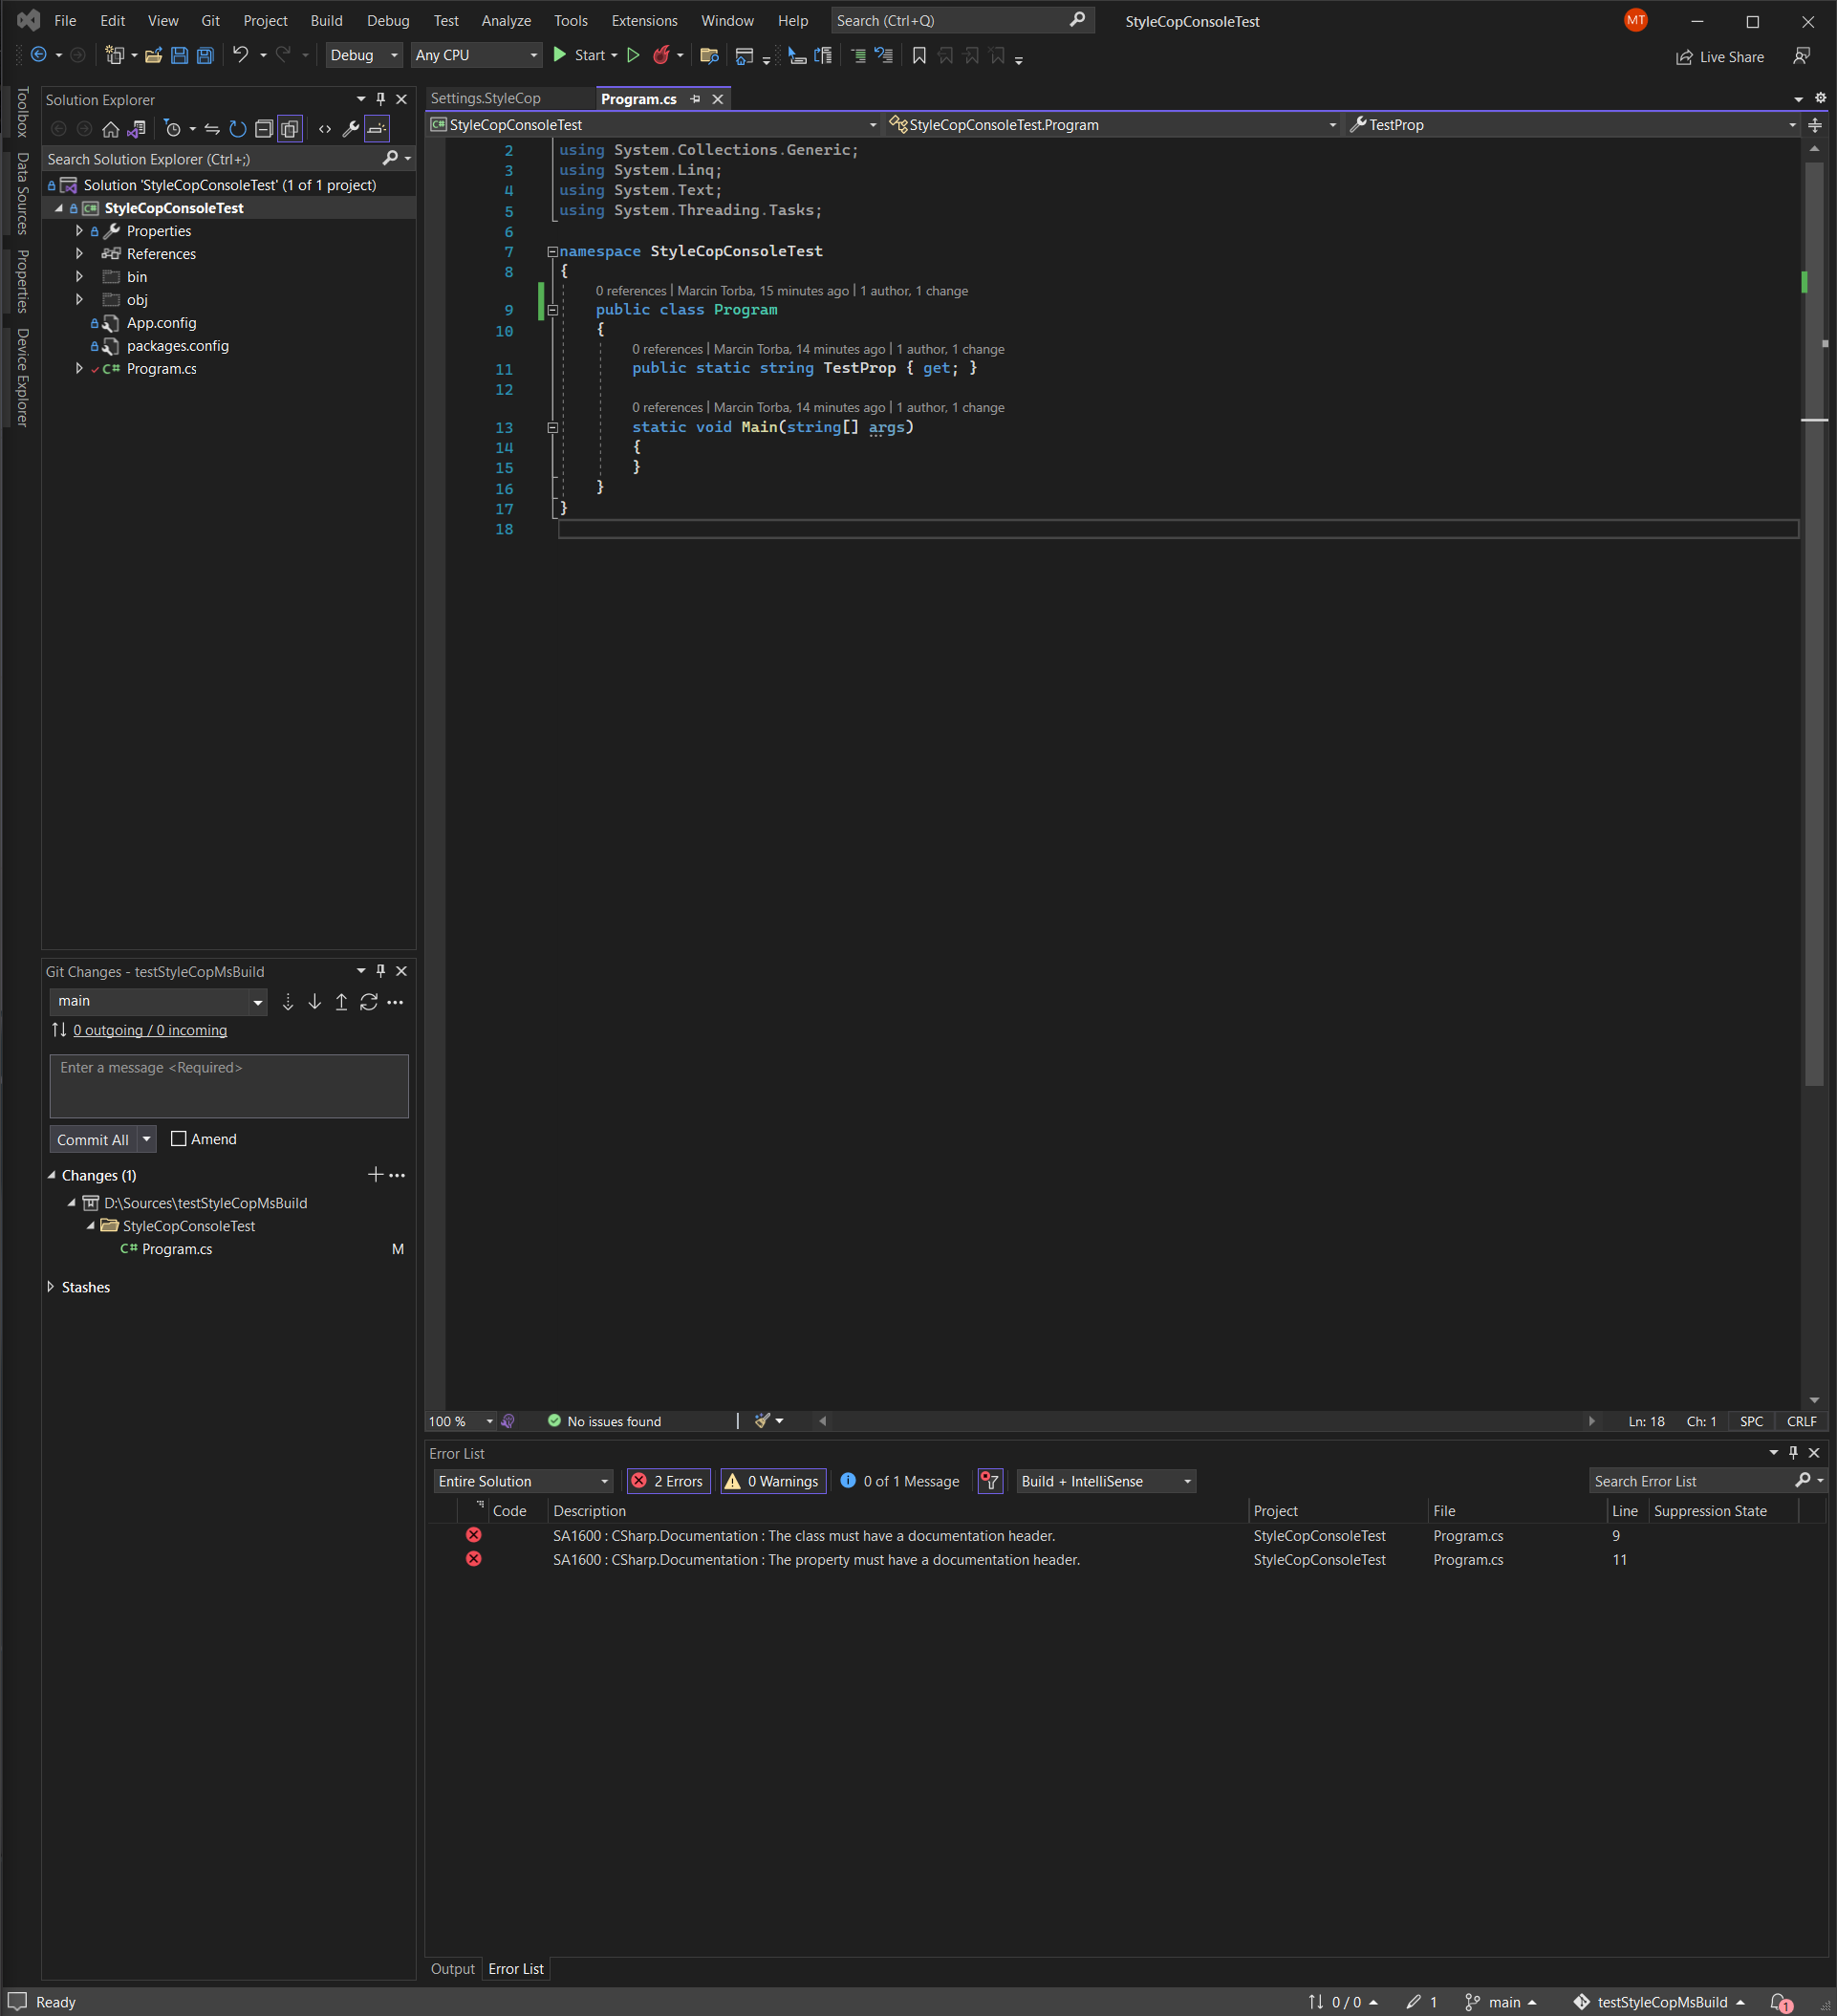Image resolution: width=1837 pixels, height=2016 pixels.
Task: Click the Commit All button
Action: tap(93, 1138)
